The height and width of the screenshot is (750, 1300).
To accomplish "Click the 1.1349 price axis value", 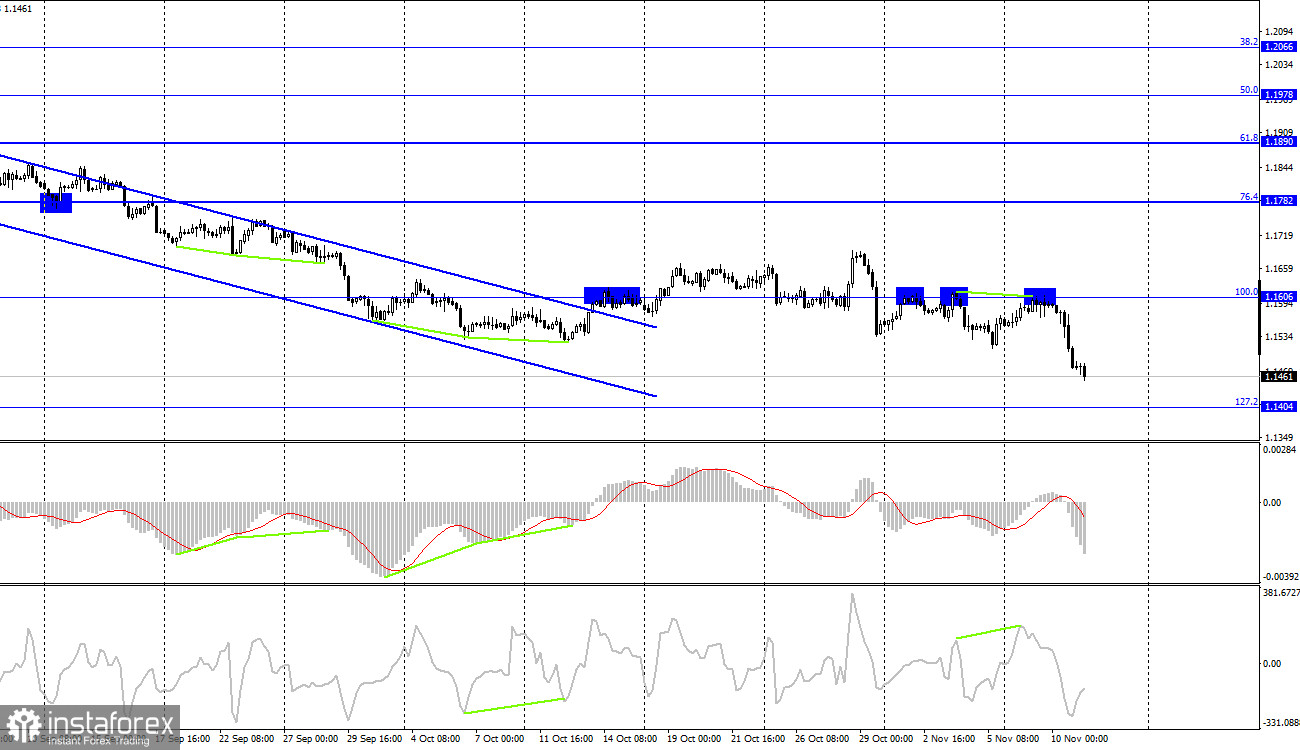I will [x=1281, y=438].
